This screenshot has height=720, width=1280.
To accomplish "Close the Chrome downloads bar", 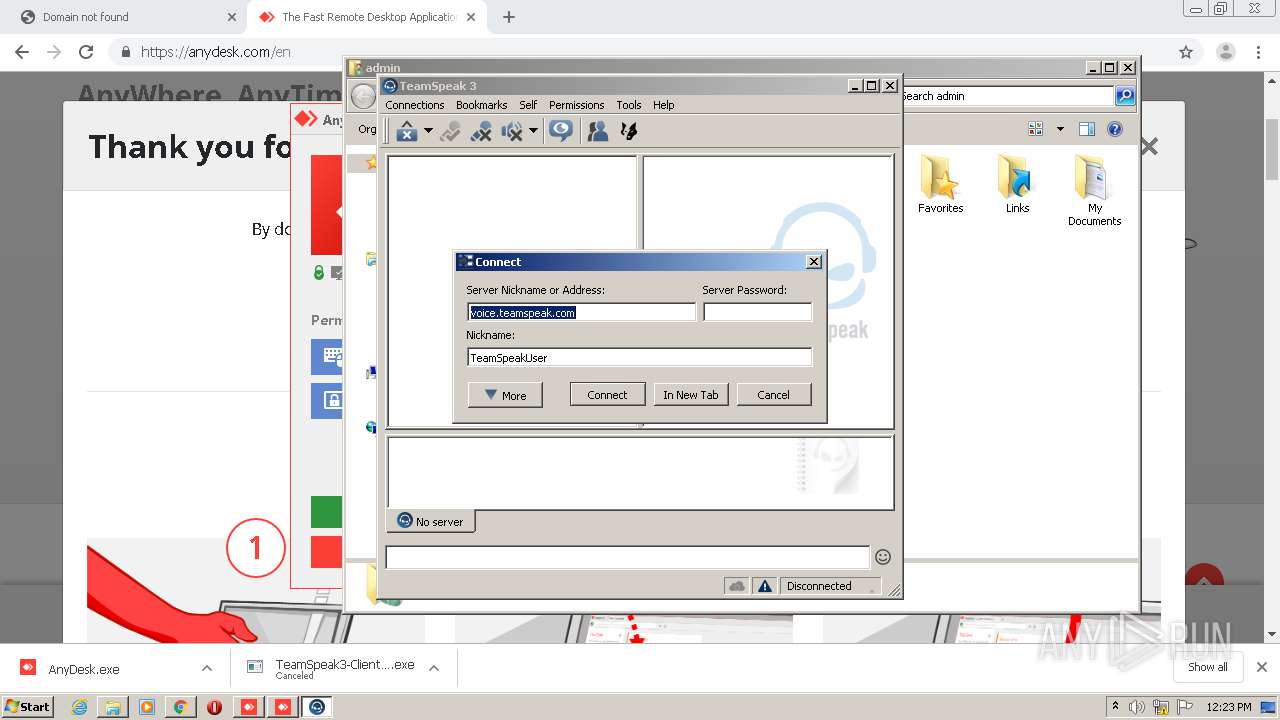I will pos(1262,667).
